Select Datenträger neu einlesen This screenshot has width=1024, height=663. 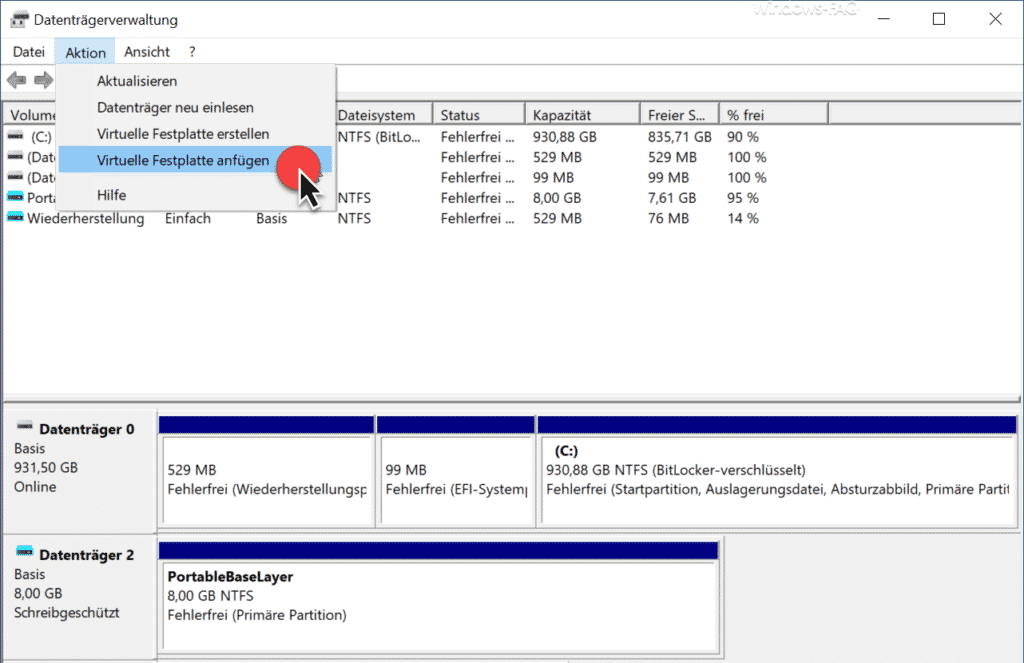click(195, 107)
